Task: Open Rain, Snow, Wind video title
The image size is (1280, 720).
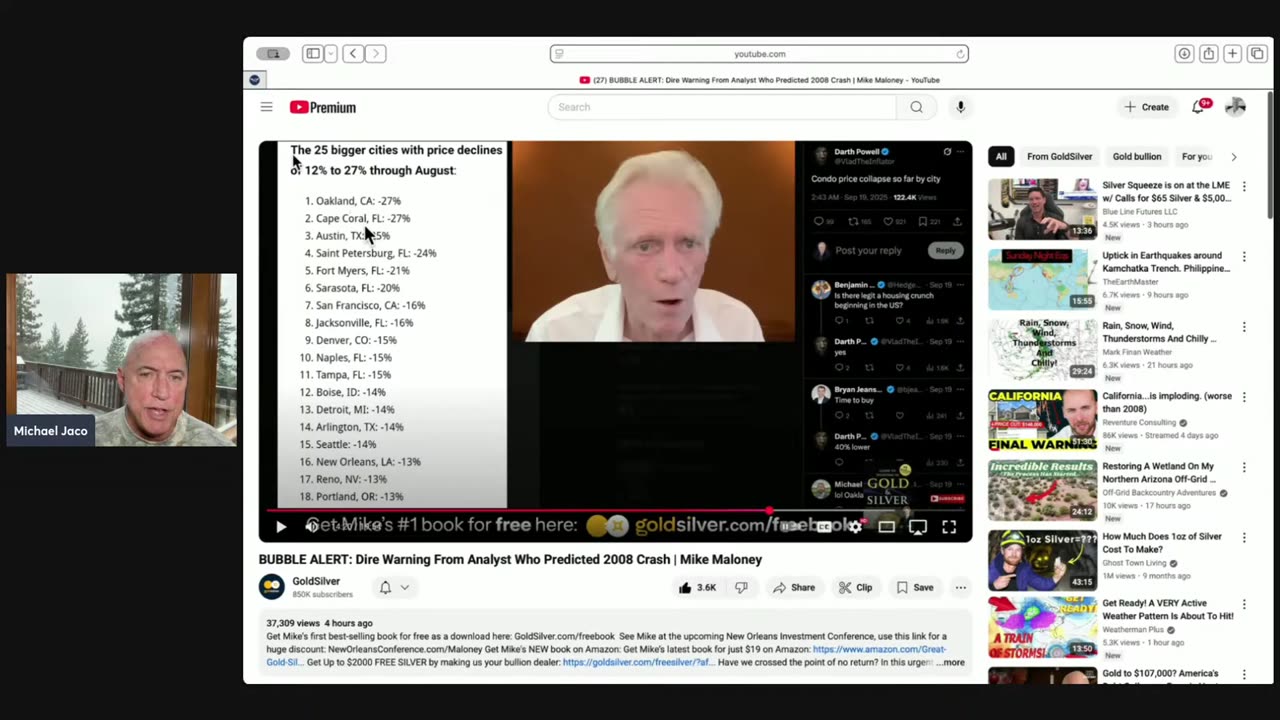Action: coord(1159,332)
